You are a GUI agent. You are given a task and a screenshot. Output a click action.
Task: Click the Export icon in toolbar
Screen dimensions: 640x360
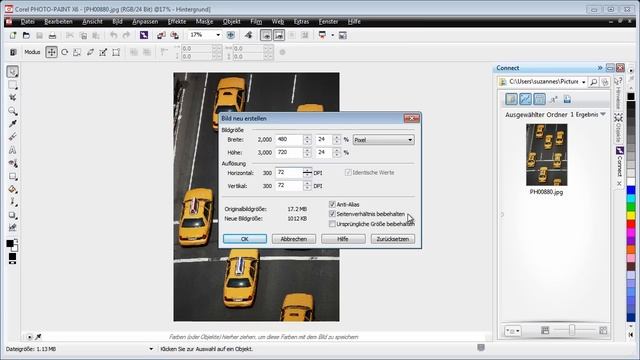click(x=174, y=36)
